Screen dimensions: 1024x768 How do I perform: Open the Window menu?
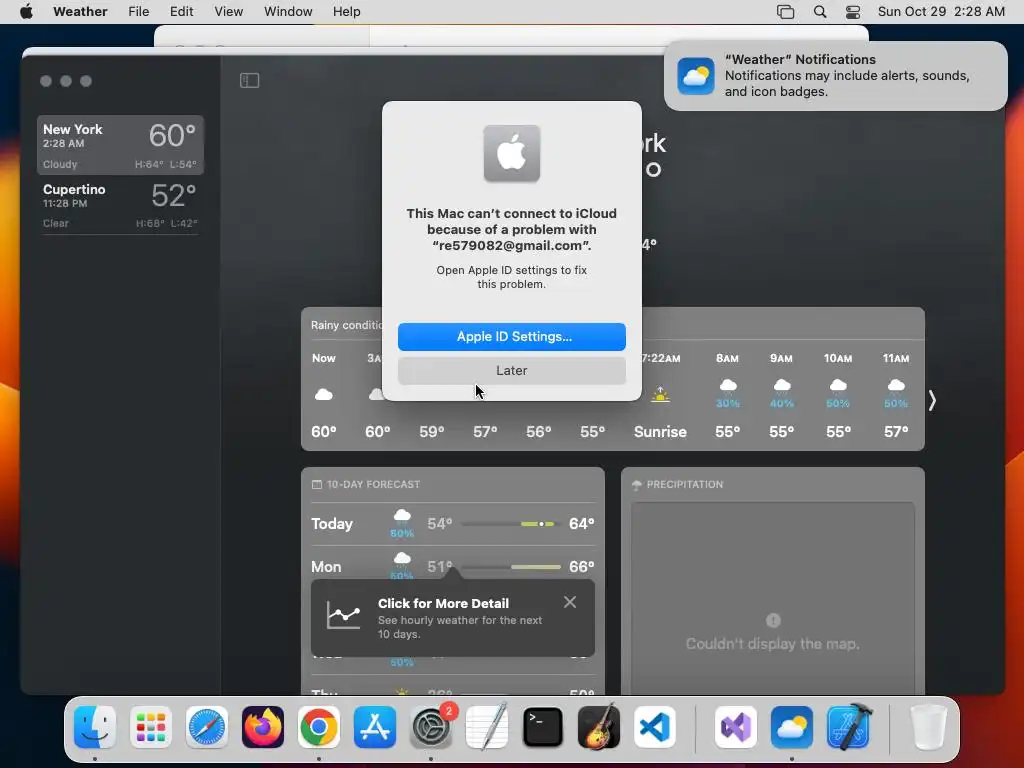click(288, 12)
